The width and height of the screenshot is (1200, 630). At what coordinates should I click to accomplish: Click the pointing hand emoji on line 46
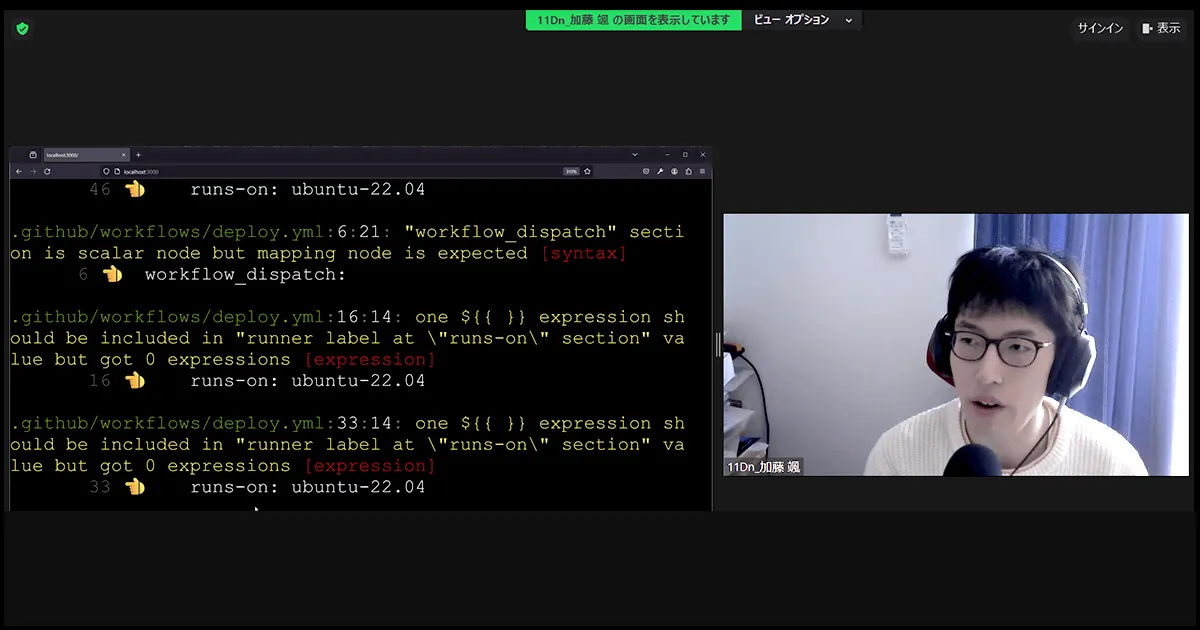pos(135,189)
